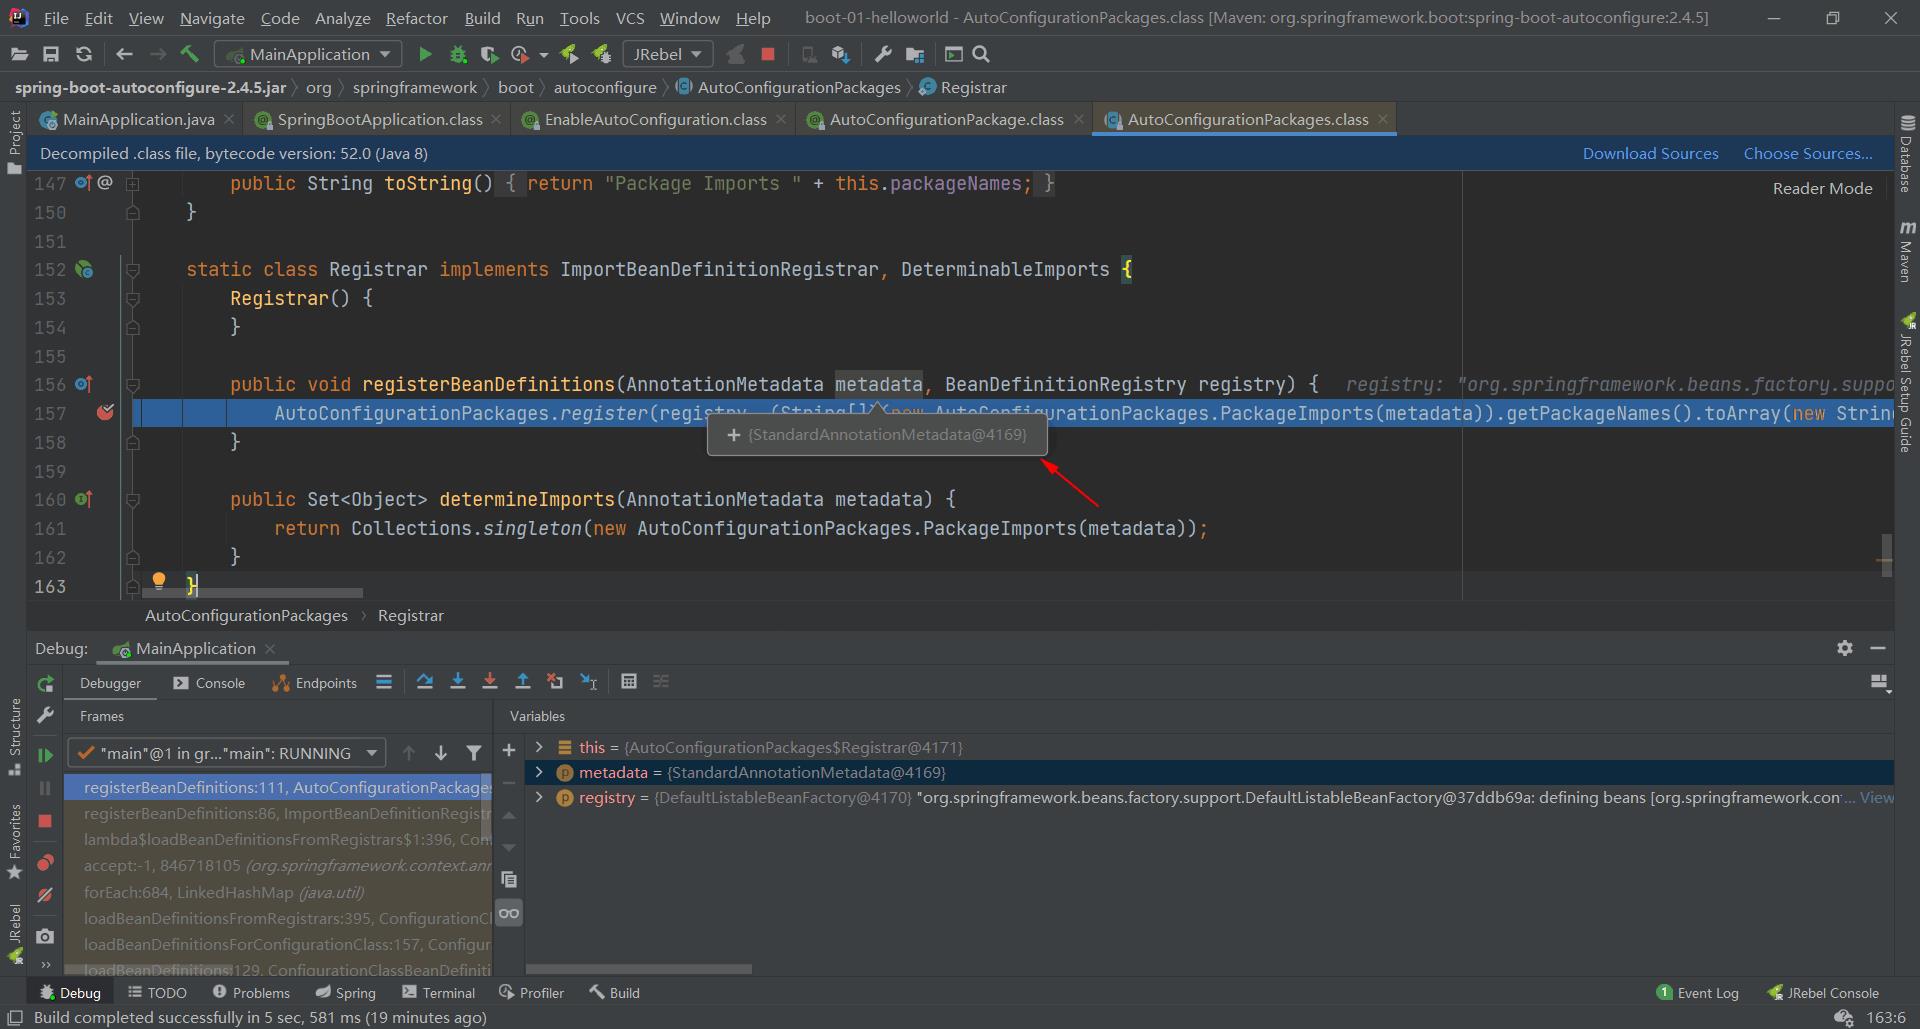Click the Save All floppy icon
The height and width of the screenshot is (1029, 1920).
[51, 54]
